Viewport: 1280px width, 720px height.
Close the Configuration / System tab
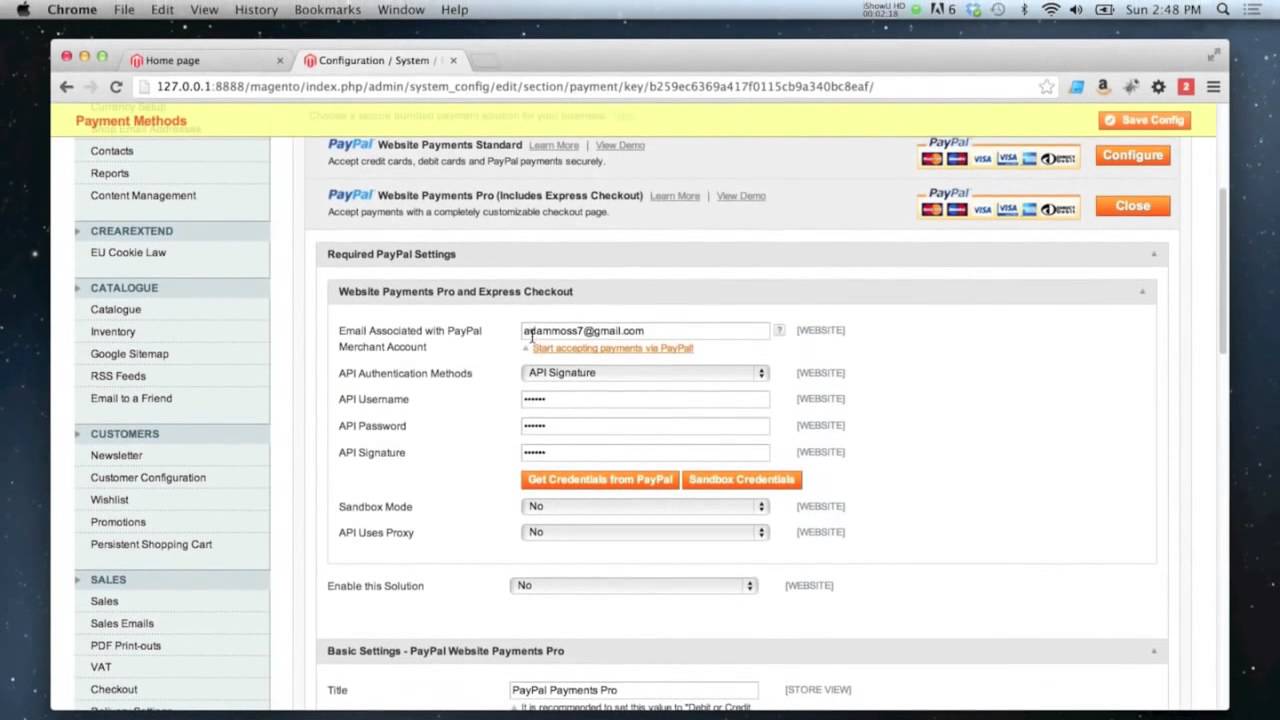453,60
